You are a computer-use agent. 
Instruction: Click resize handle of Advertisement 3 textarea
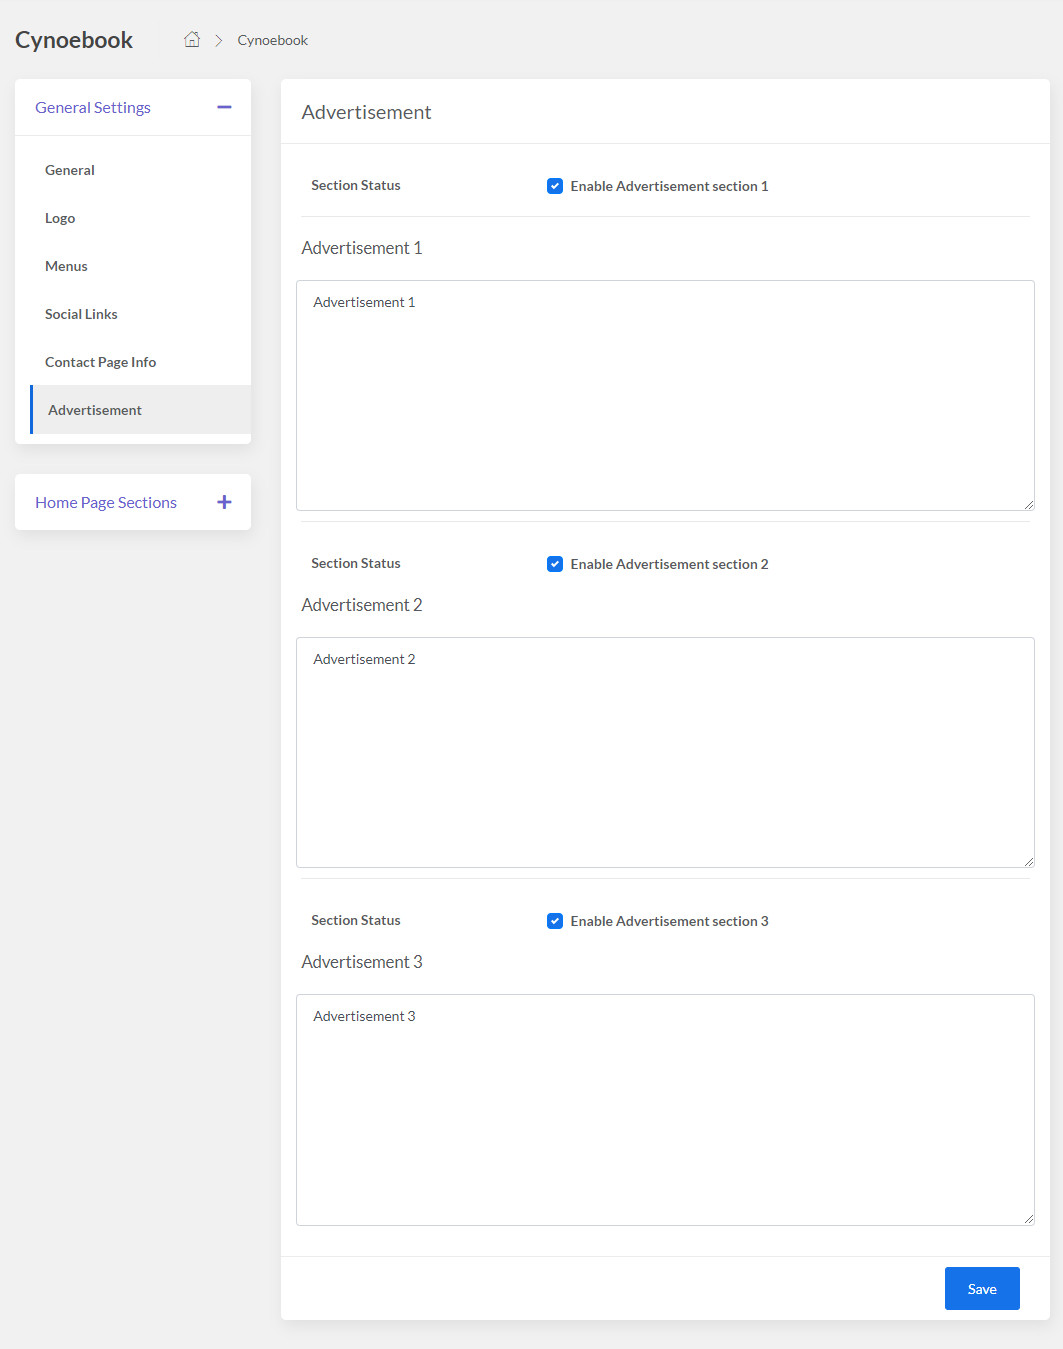coord(1028,1218)
